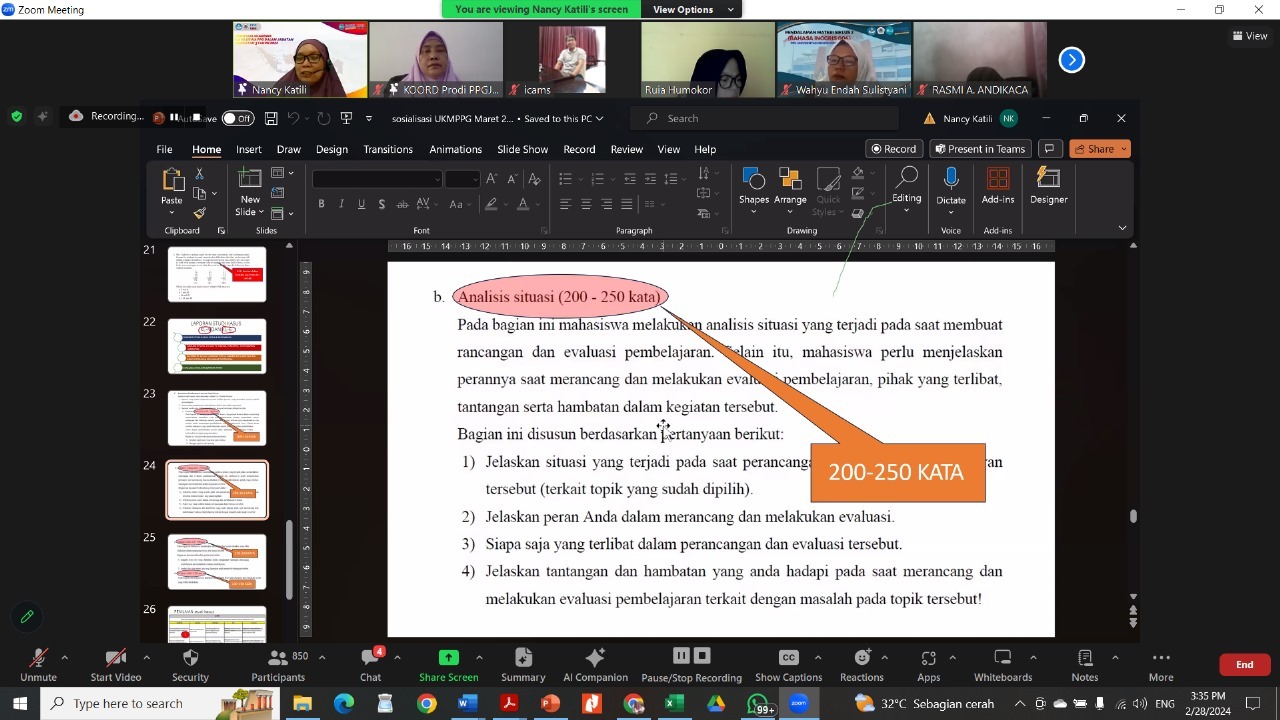Click the Undo arrow in PowerPoint

[x=293, y=118]
